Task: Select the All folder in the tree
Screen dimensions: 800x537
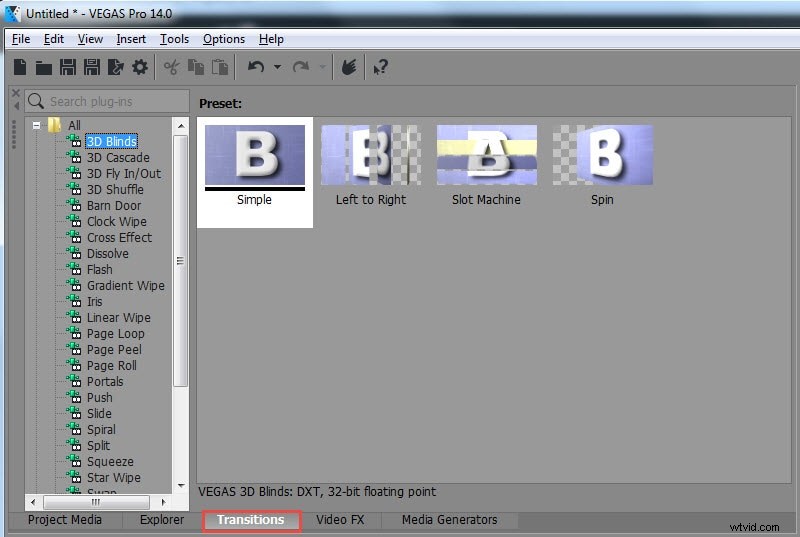Action: 74,125
